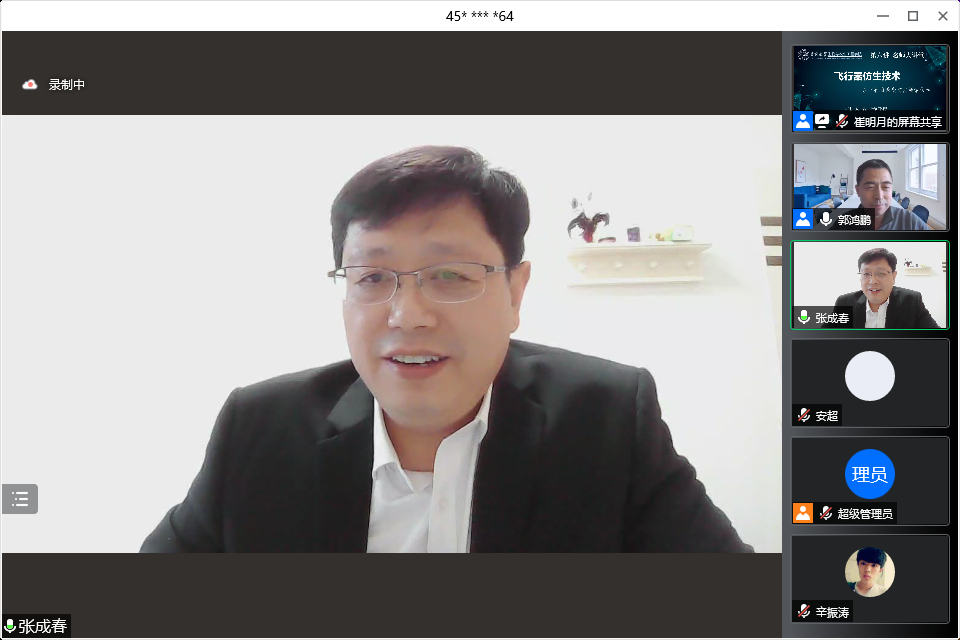The width and height of the screenshot is (960, 640).
Task: Click the 张成春 name label at bottom-left
Action: pos(42,626)
